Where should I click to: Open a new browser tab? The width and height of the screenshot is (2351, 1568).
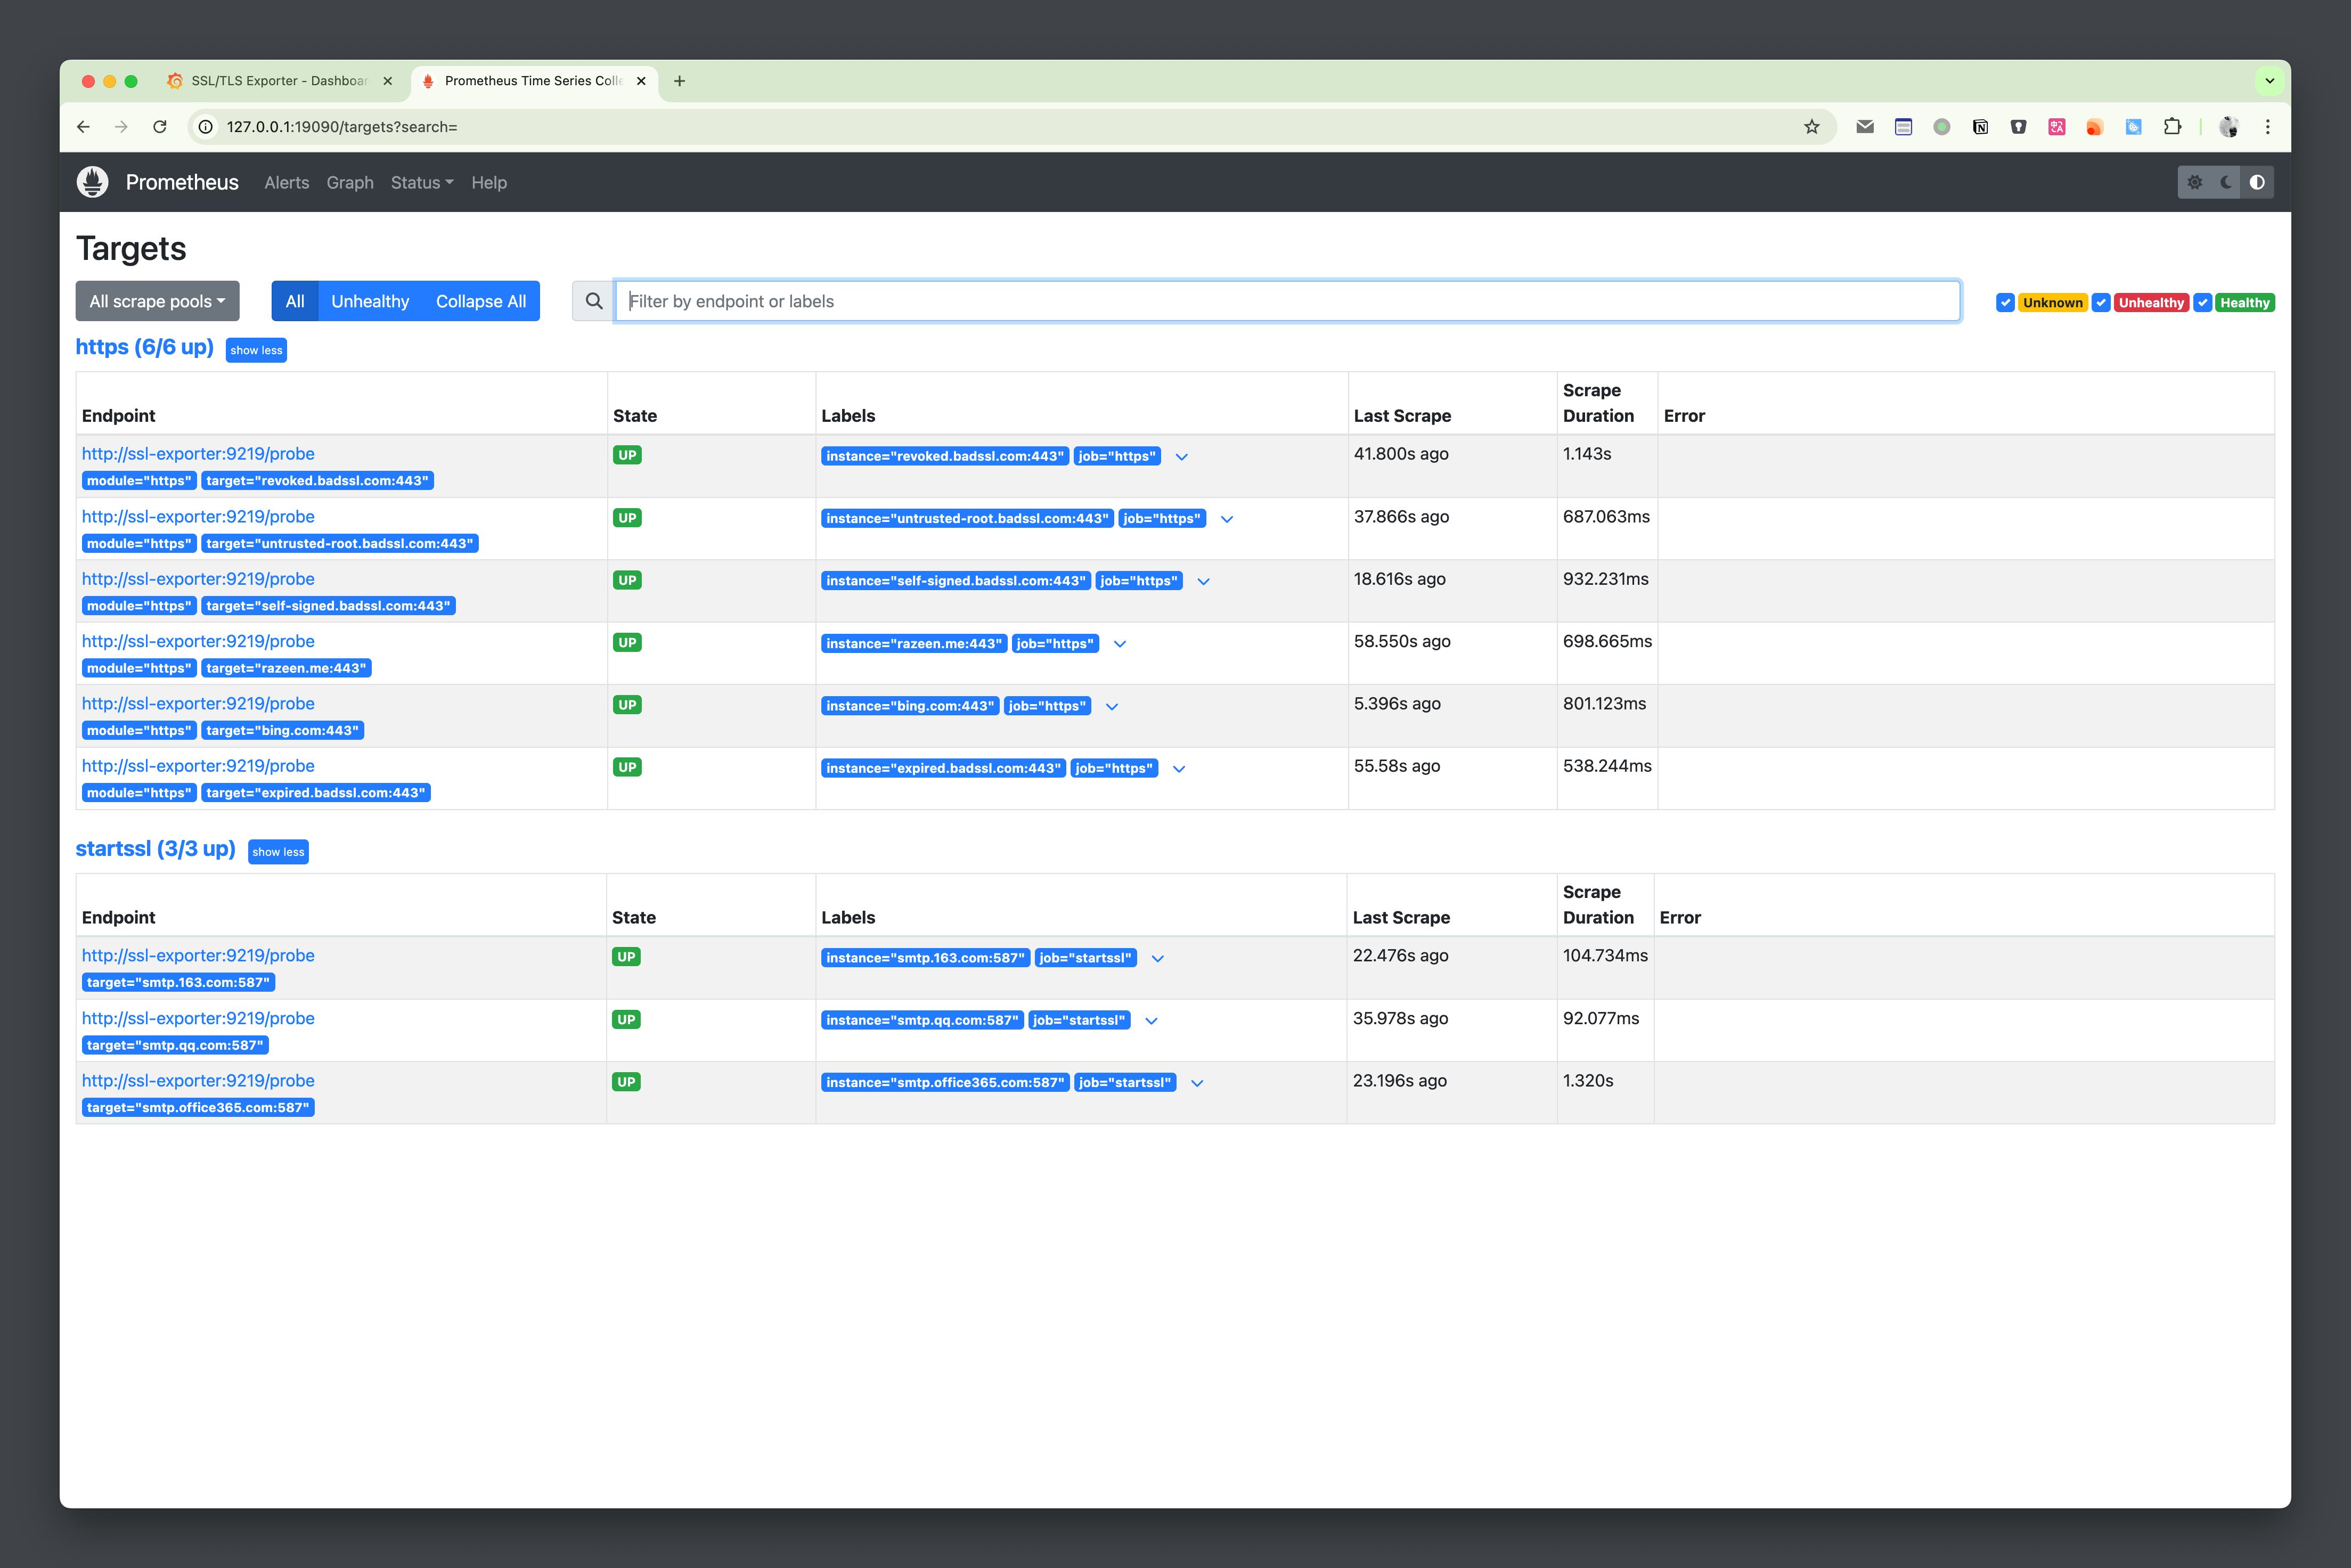tap(680, 81)
